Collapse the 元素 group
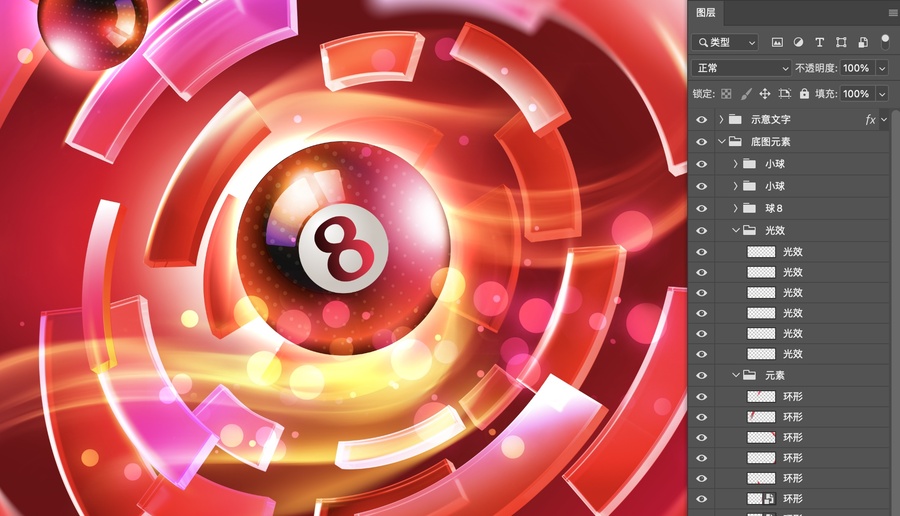Image resolution: width=900 pixels, height=516 pixels. [735, 375]
